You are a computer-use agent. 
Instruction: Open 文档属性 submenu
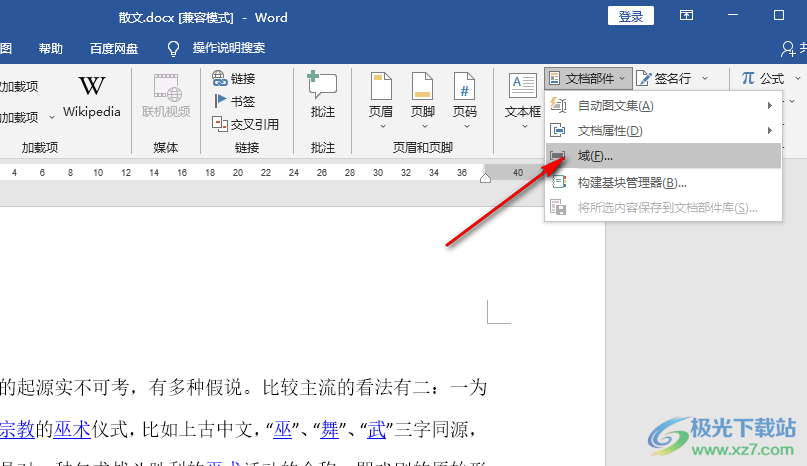click(609, 131)
